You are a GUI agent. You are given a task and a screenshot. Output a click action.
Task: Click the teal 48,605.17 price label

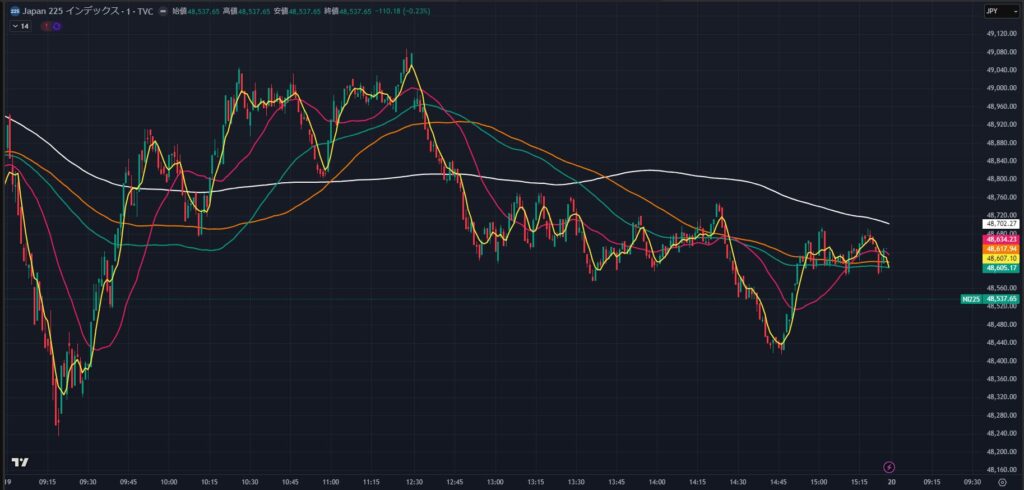click(1000, 268)
